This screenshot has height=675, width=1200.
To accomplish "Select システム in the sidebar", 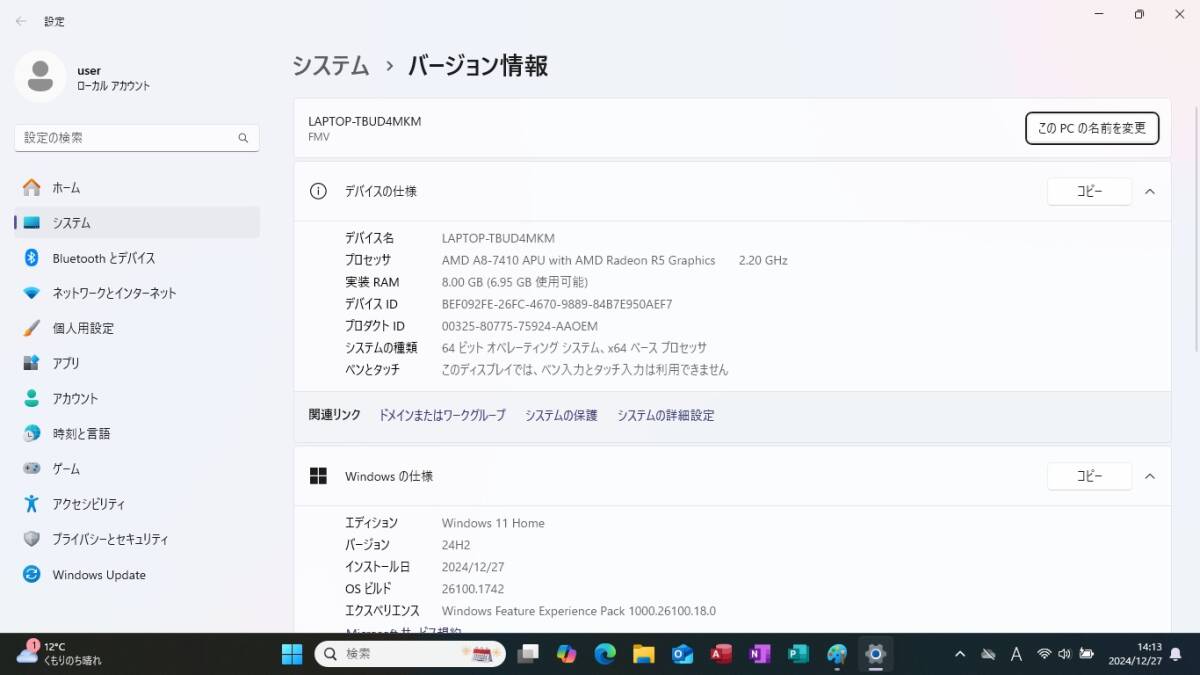I will (137, 223).
